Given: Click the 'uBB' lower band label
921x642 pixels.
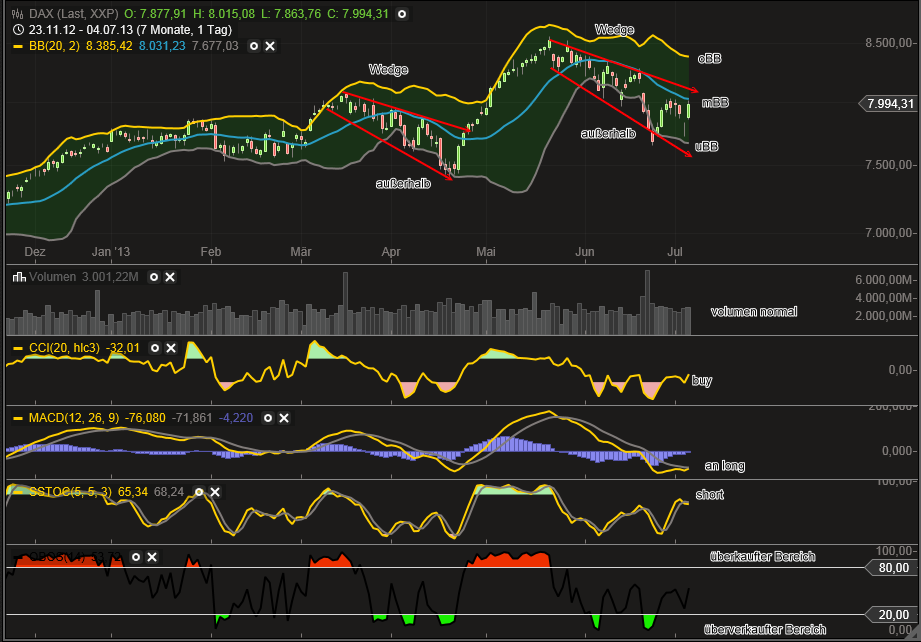Looking at the screenshot, I should click(x=707, y=146).
